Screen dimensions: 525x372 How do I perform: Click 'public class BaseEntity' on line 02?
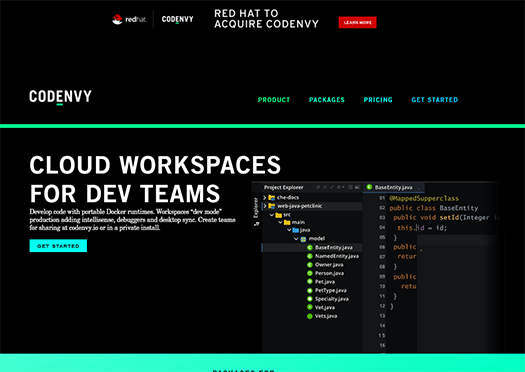[434, 208]
